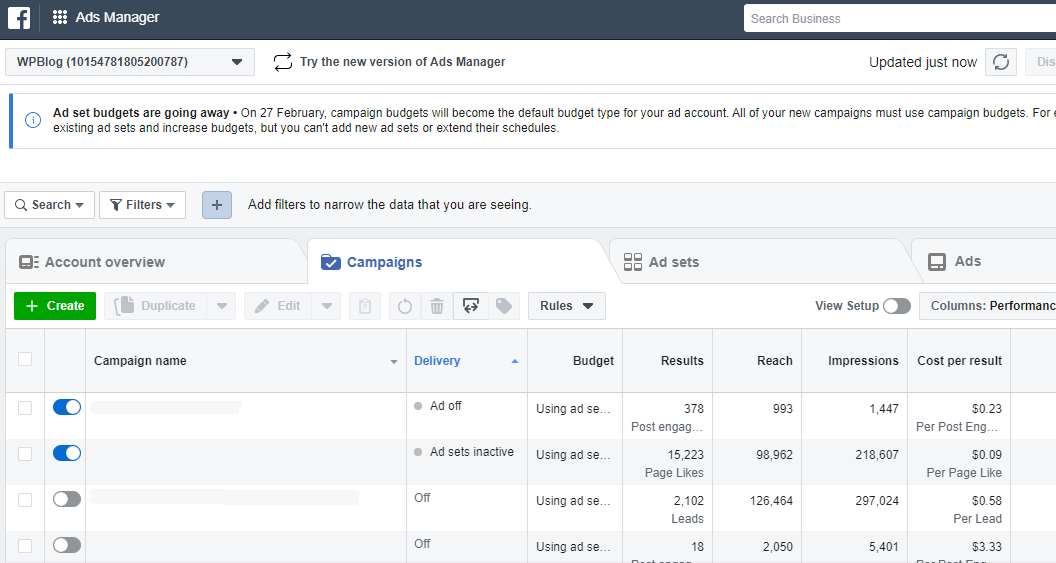This screenshot has width=1056, height=563.
Task: Toggle the View Setup switch
Action: pyautogui.click(x=897, y=306)
